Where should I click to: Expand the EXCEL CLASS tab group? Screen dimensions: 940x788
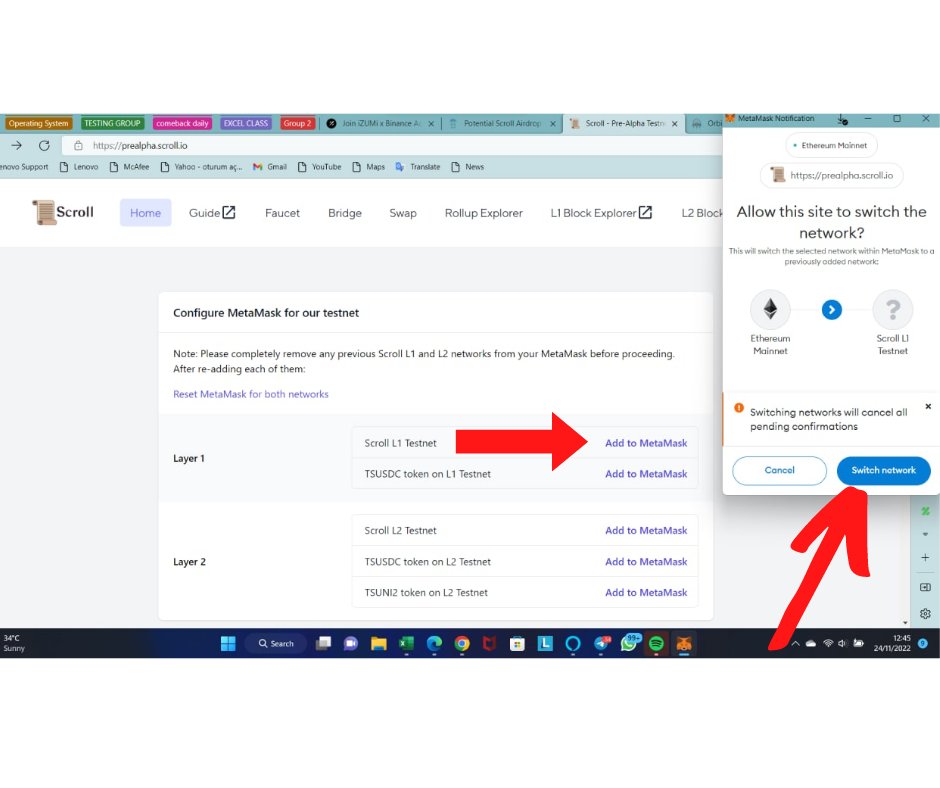(246, 123)
